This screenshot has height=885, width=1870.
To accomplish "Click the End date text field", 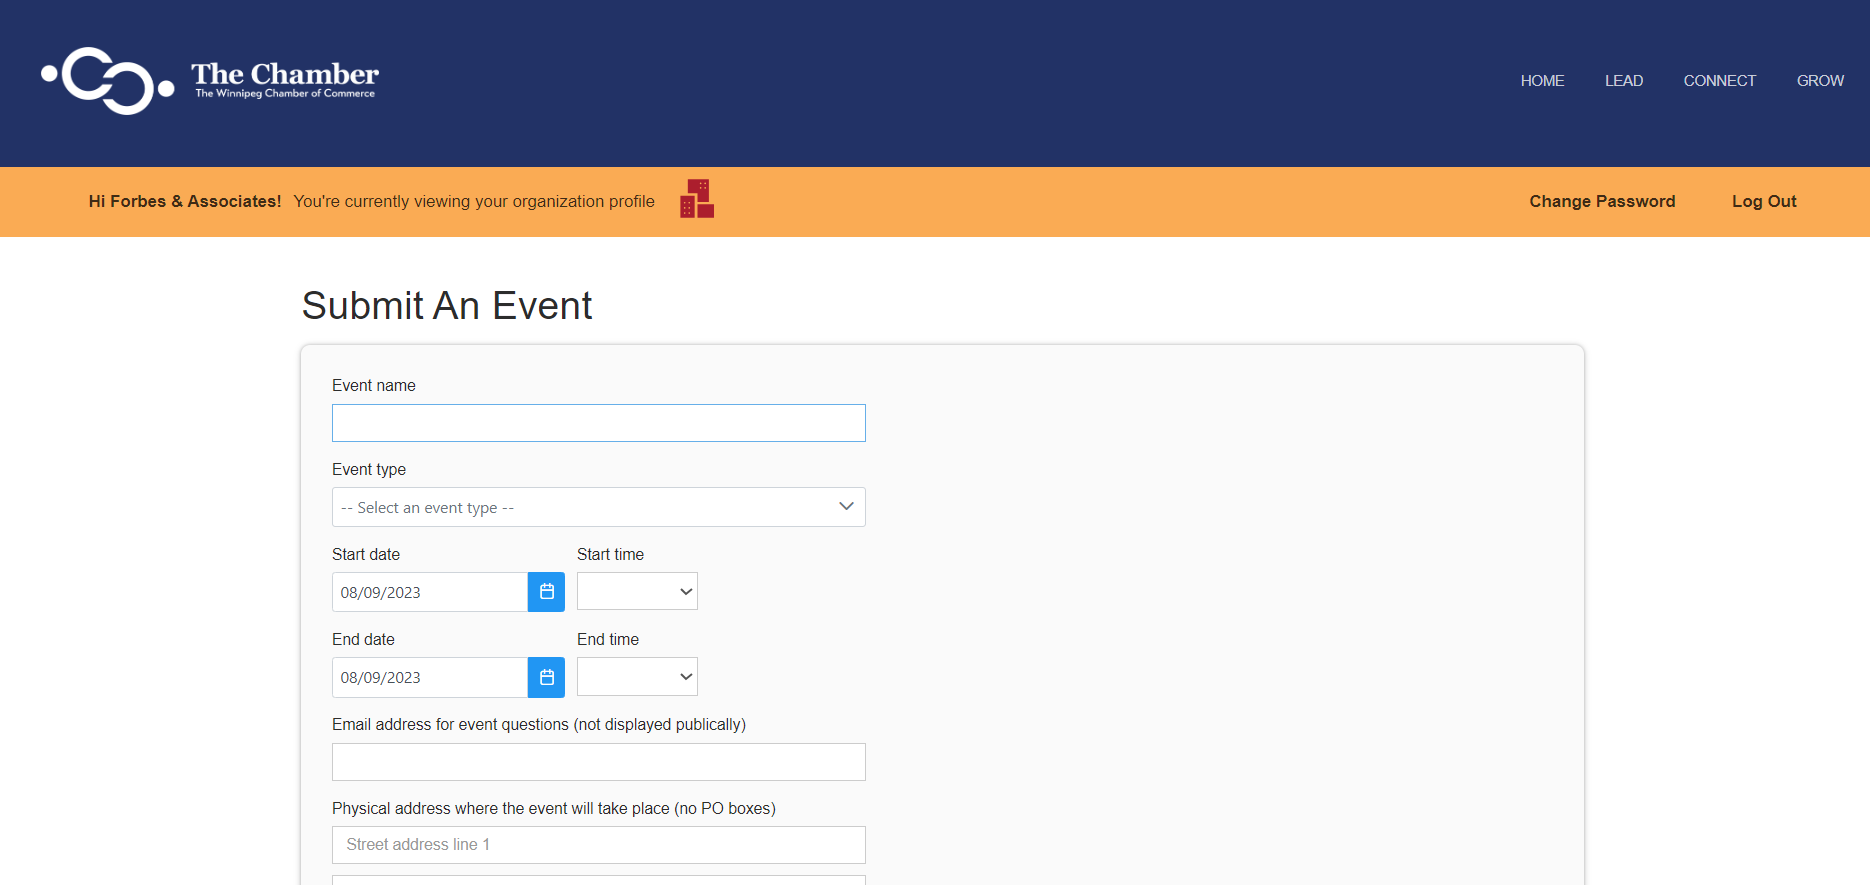I will point(430,677).
